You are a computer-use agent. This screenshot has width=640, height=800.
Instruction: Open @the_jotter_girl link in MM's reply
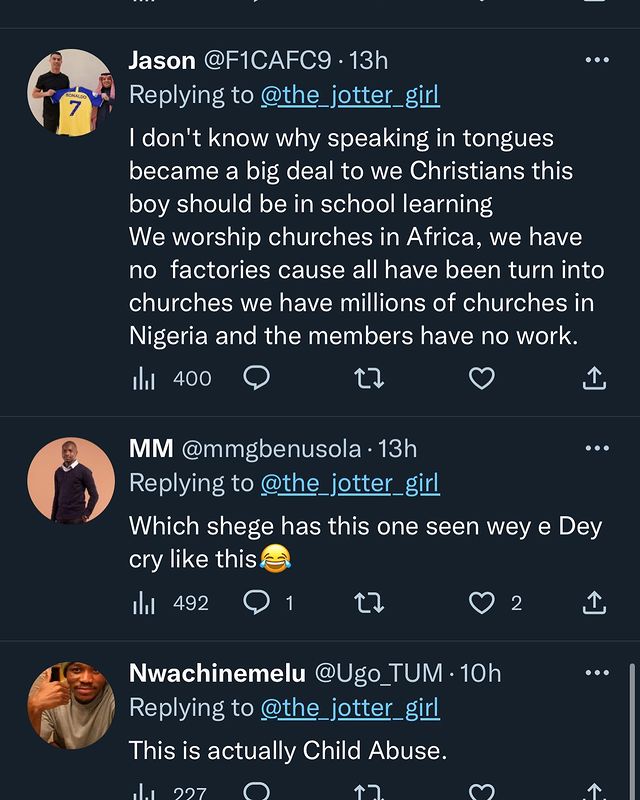(x=350, y=483)
